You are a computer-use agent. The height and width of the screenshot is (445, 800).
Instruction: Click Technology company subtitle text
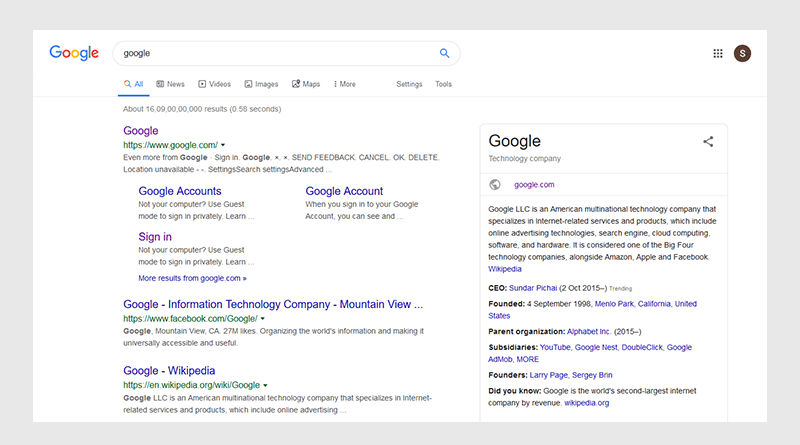524,159
